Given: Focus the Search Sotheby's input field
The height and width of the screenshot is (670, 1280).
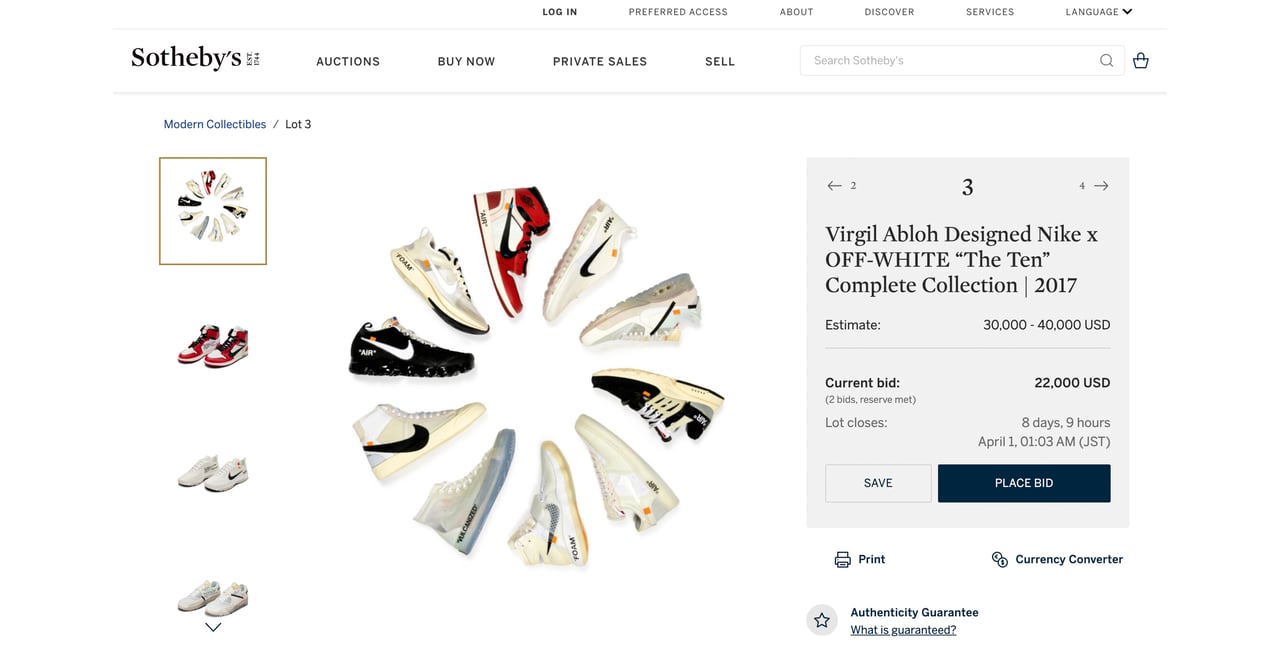Looking at the screenshot, I should click(950, 60).
